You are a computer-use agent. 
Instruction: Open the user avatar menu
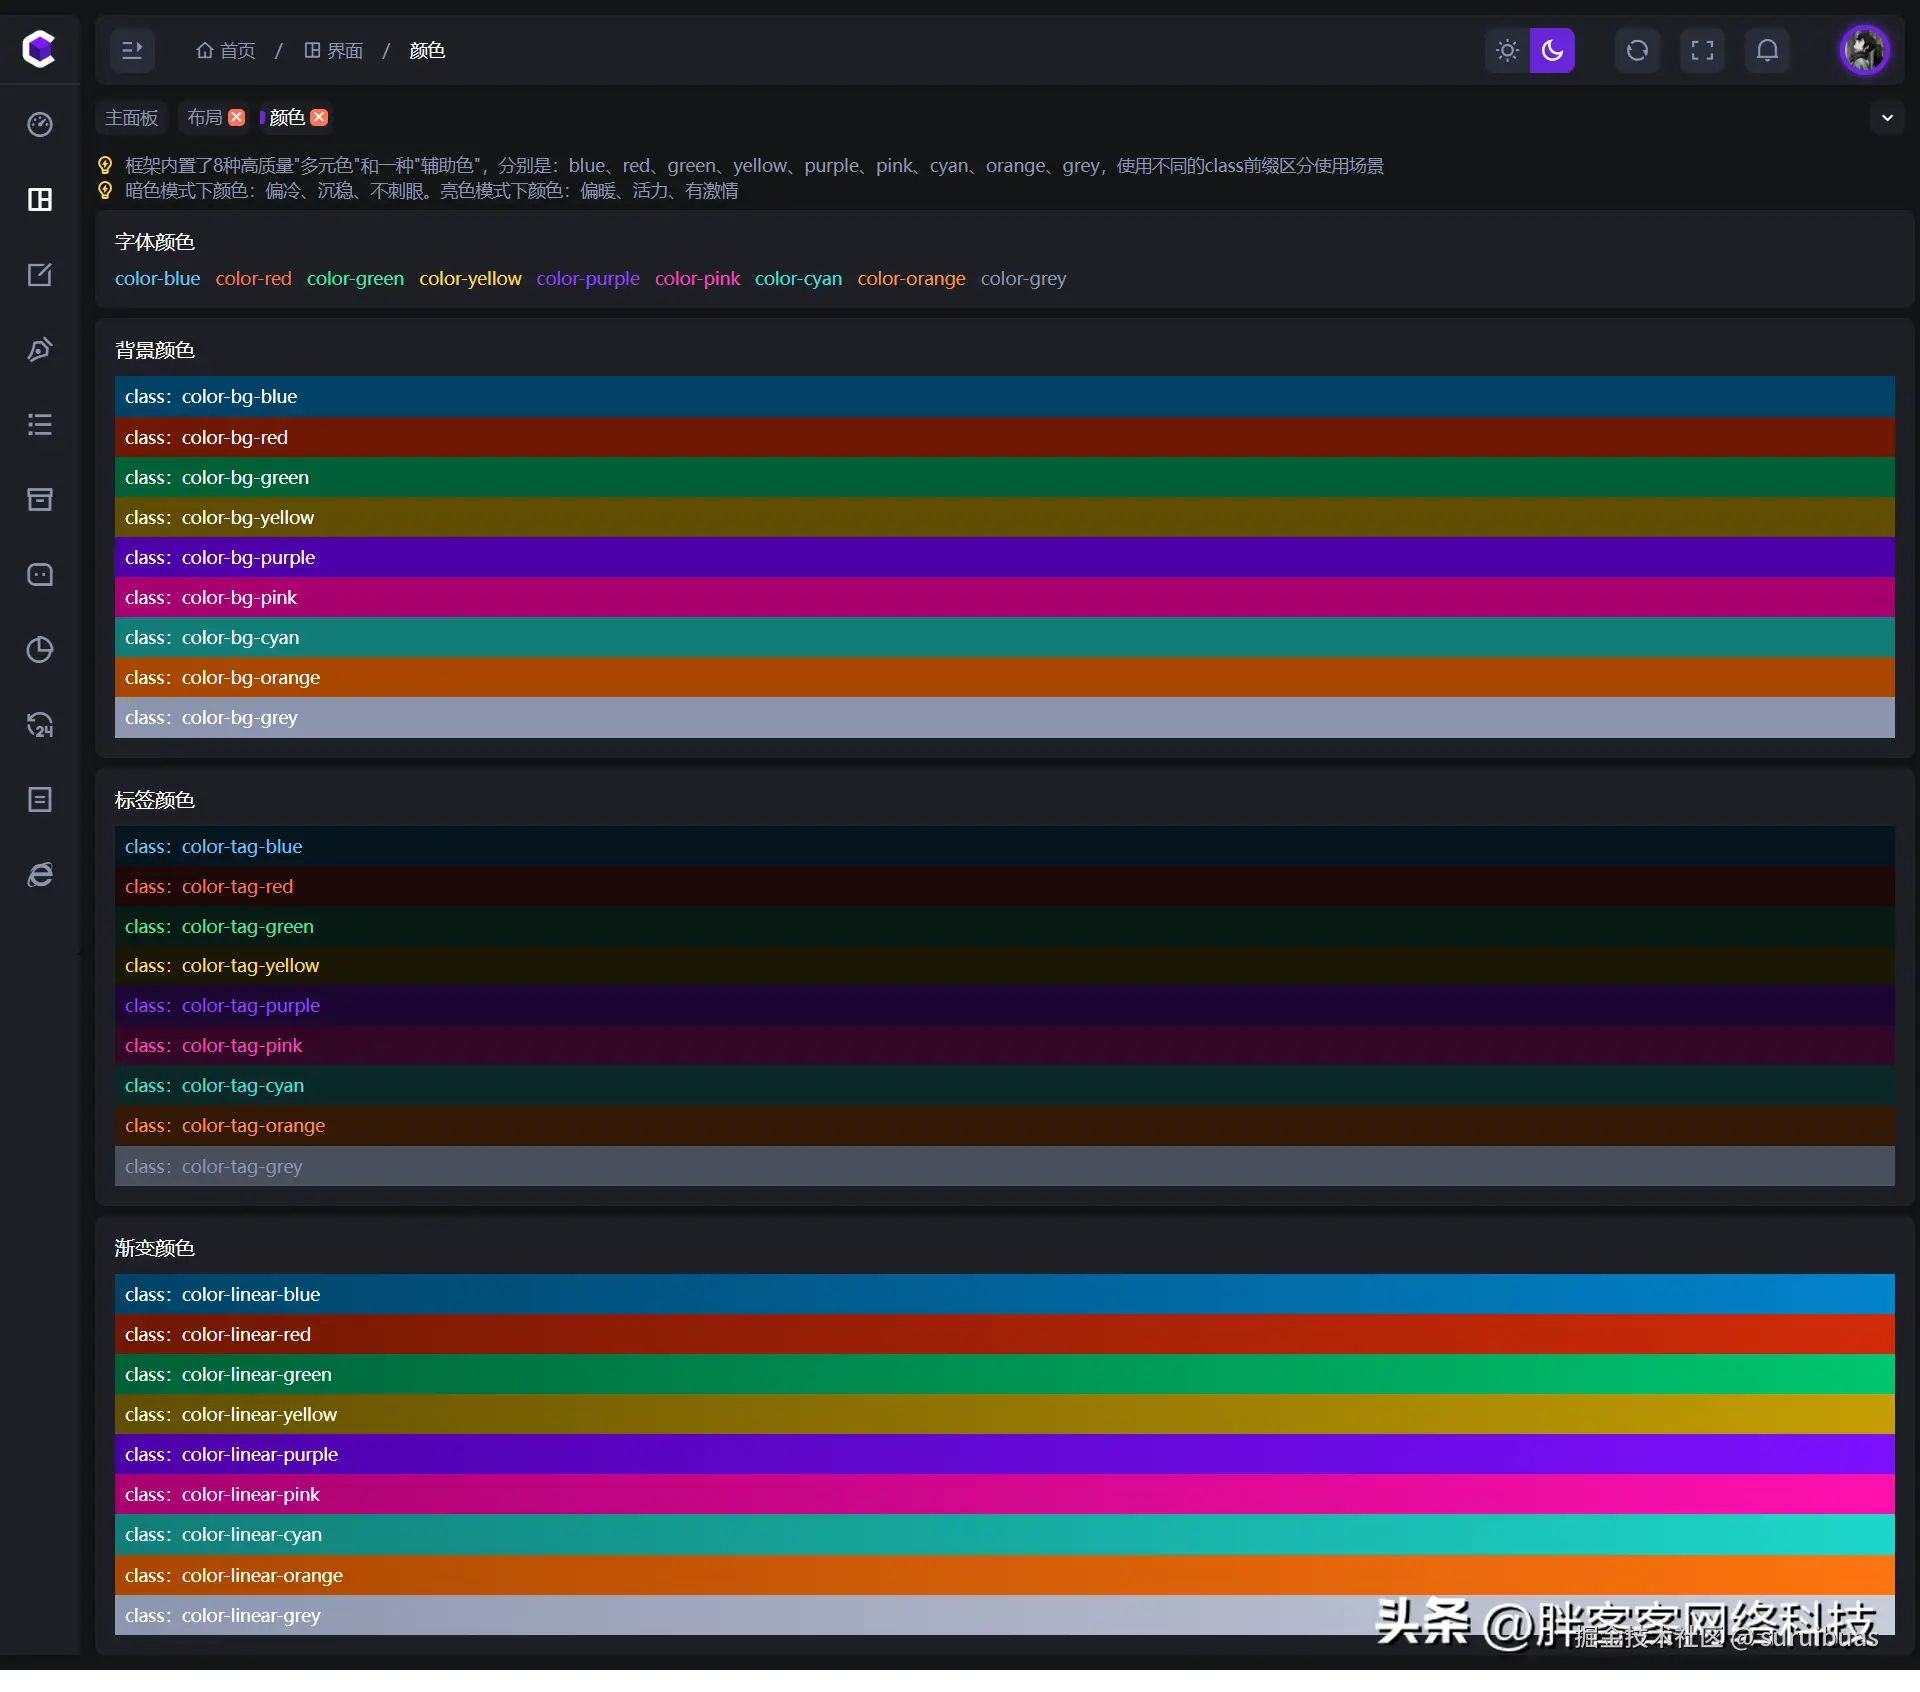tap(1865, 50)
